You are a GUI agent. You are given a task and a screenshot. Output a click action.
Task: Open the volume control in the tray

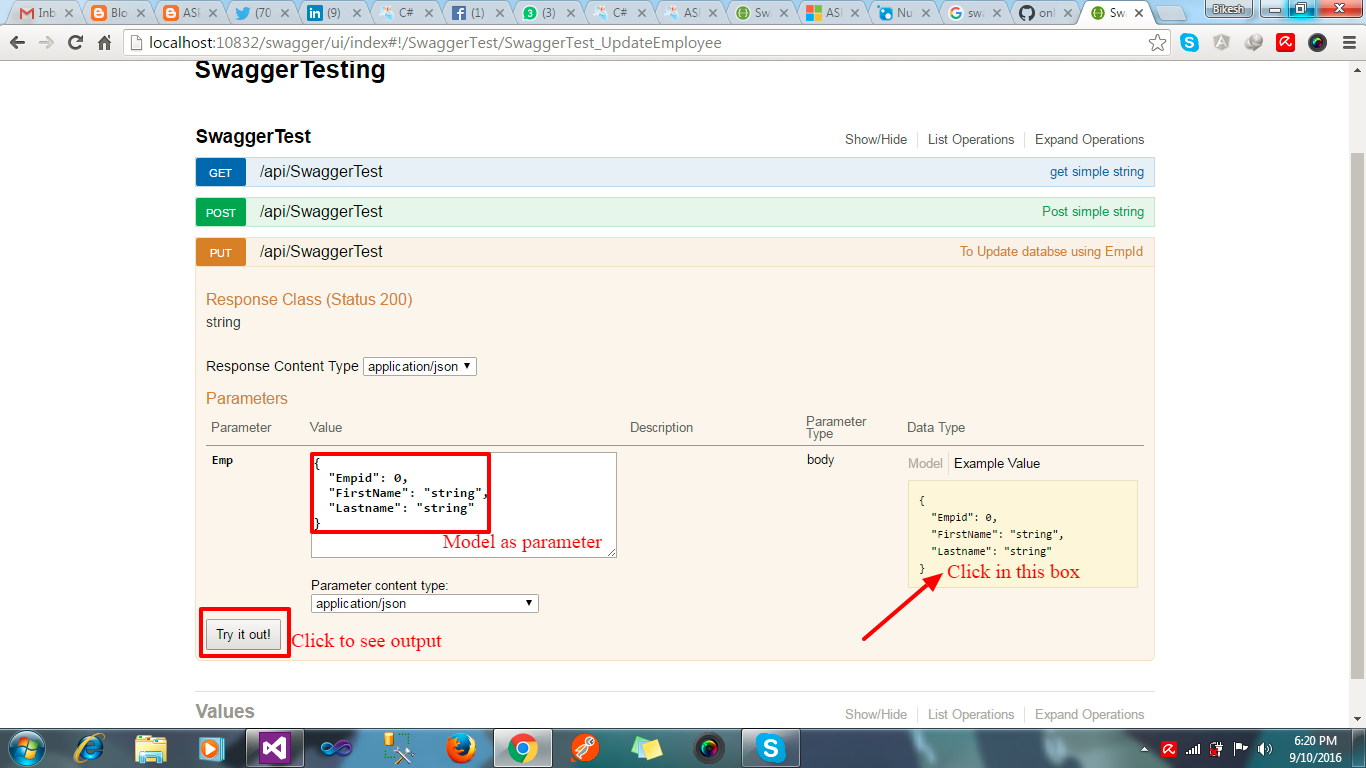1263,748
